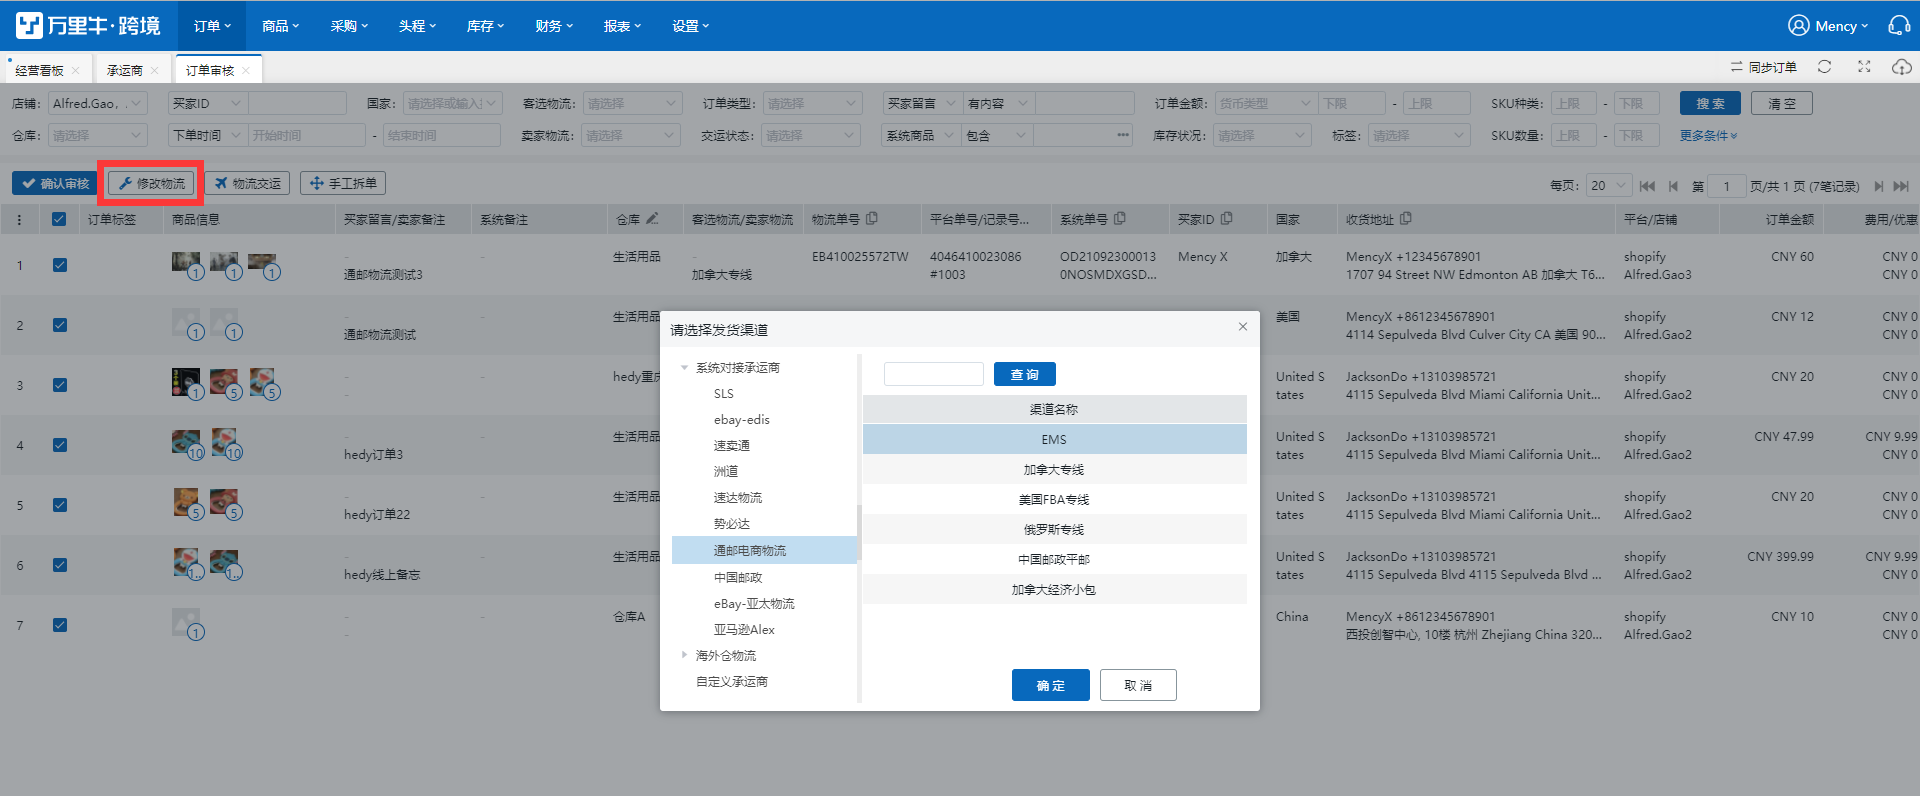Image resolution: width=1920 pixels, height=796 pixels.
Task: Open the 国家 selection dropdown
Action: coord(451,103)
